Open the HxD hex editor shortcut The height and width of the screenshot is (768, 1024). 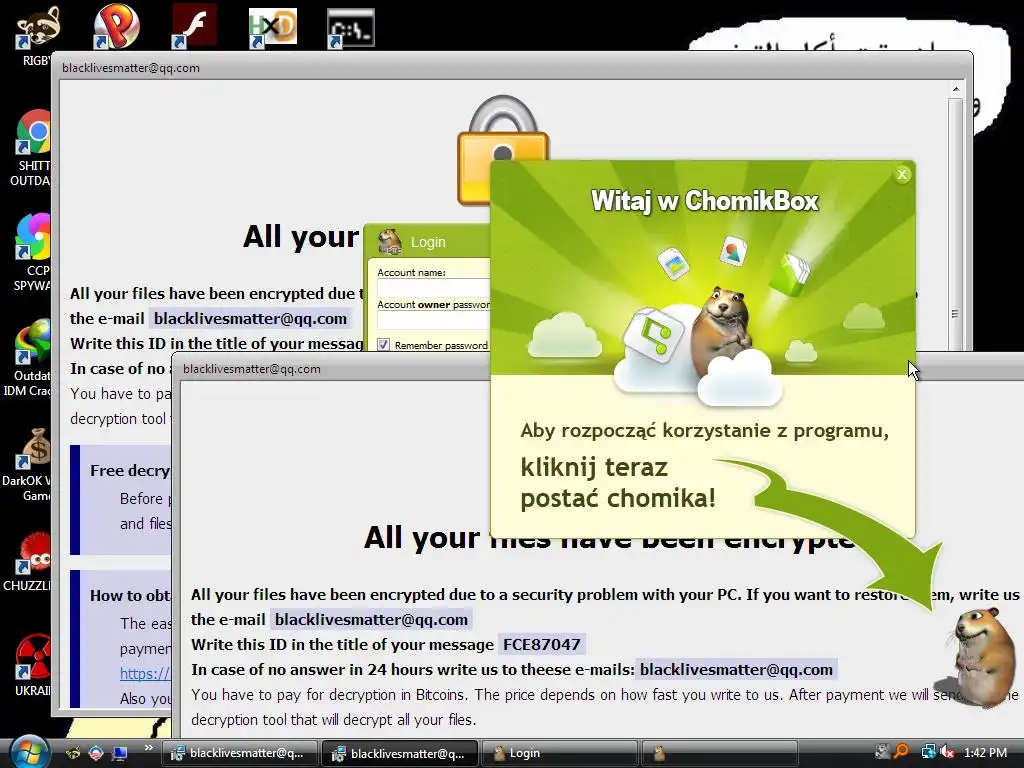[x=273, y=27]
